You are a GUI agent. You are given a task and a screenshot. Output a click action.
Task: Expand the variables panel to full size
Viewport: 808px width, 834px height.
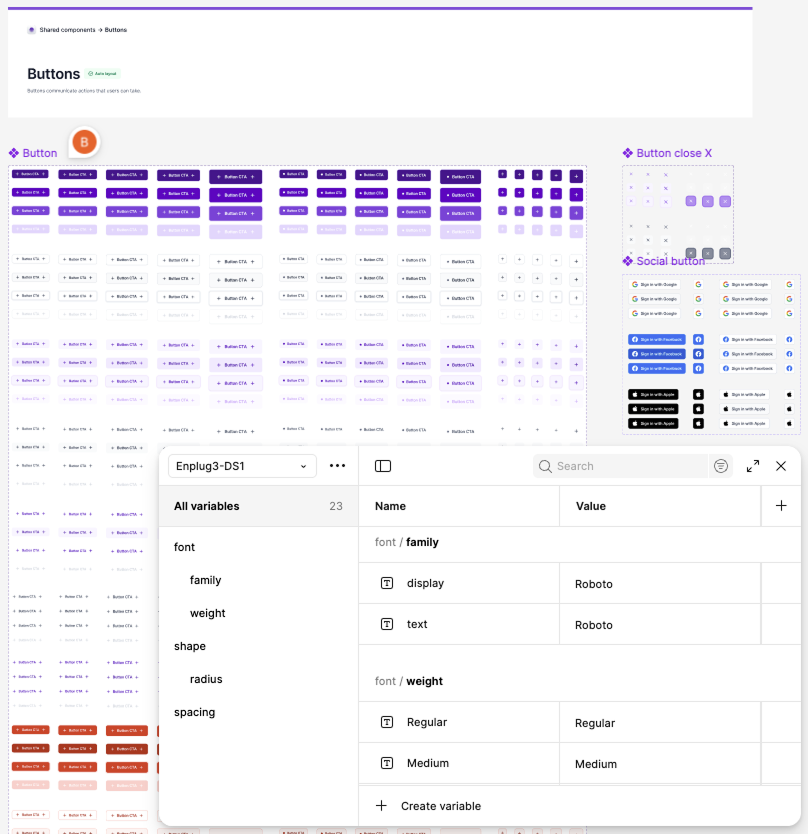point(753,466)
